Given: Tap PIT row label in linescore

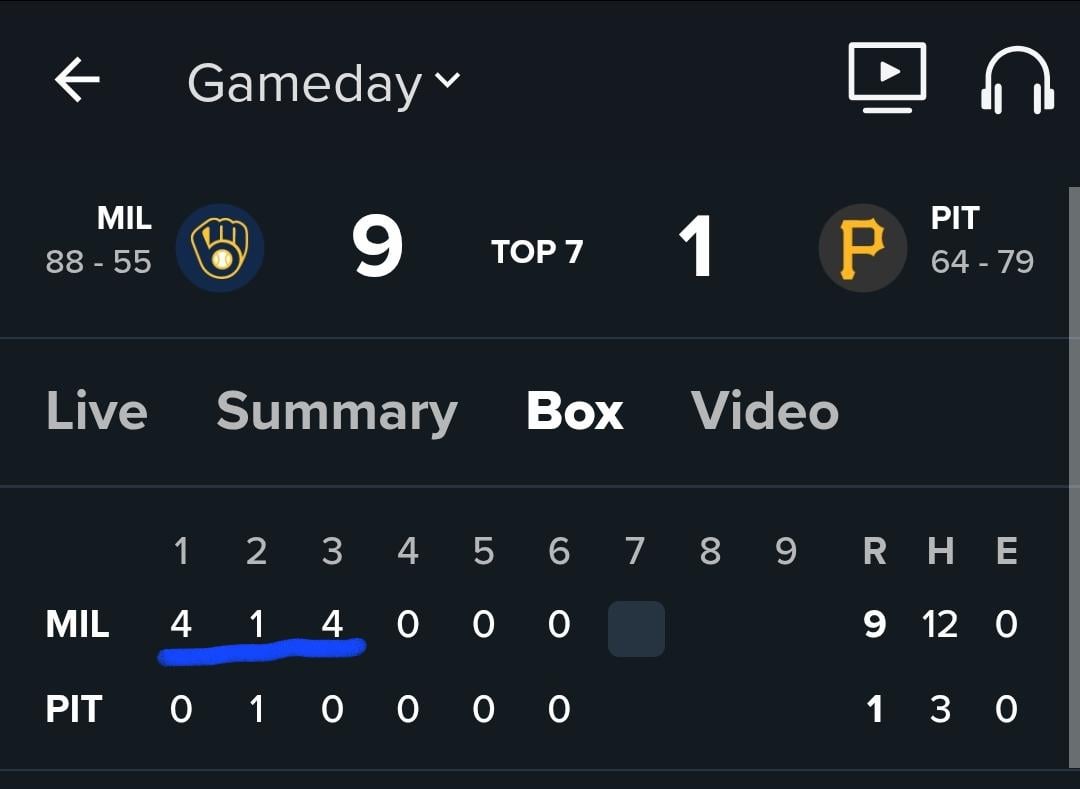Looking at the screenshot, I should [x=74, y=709].
